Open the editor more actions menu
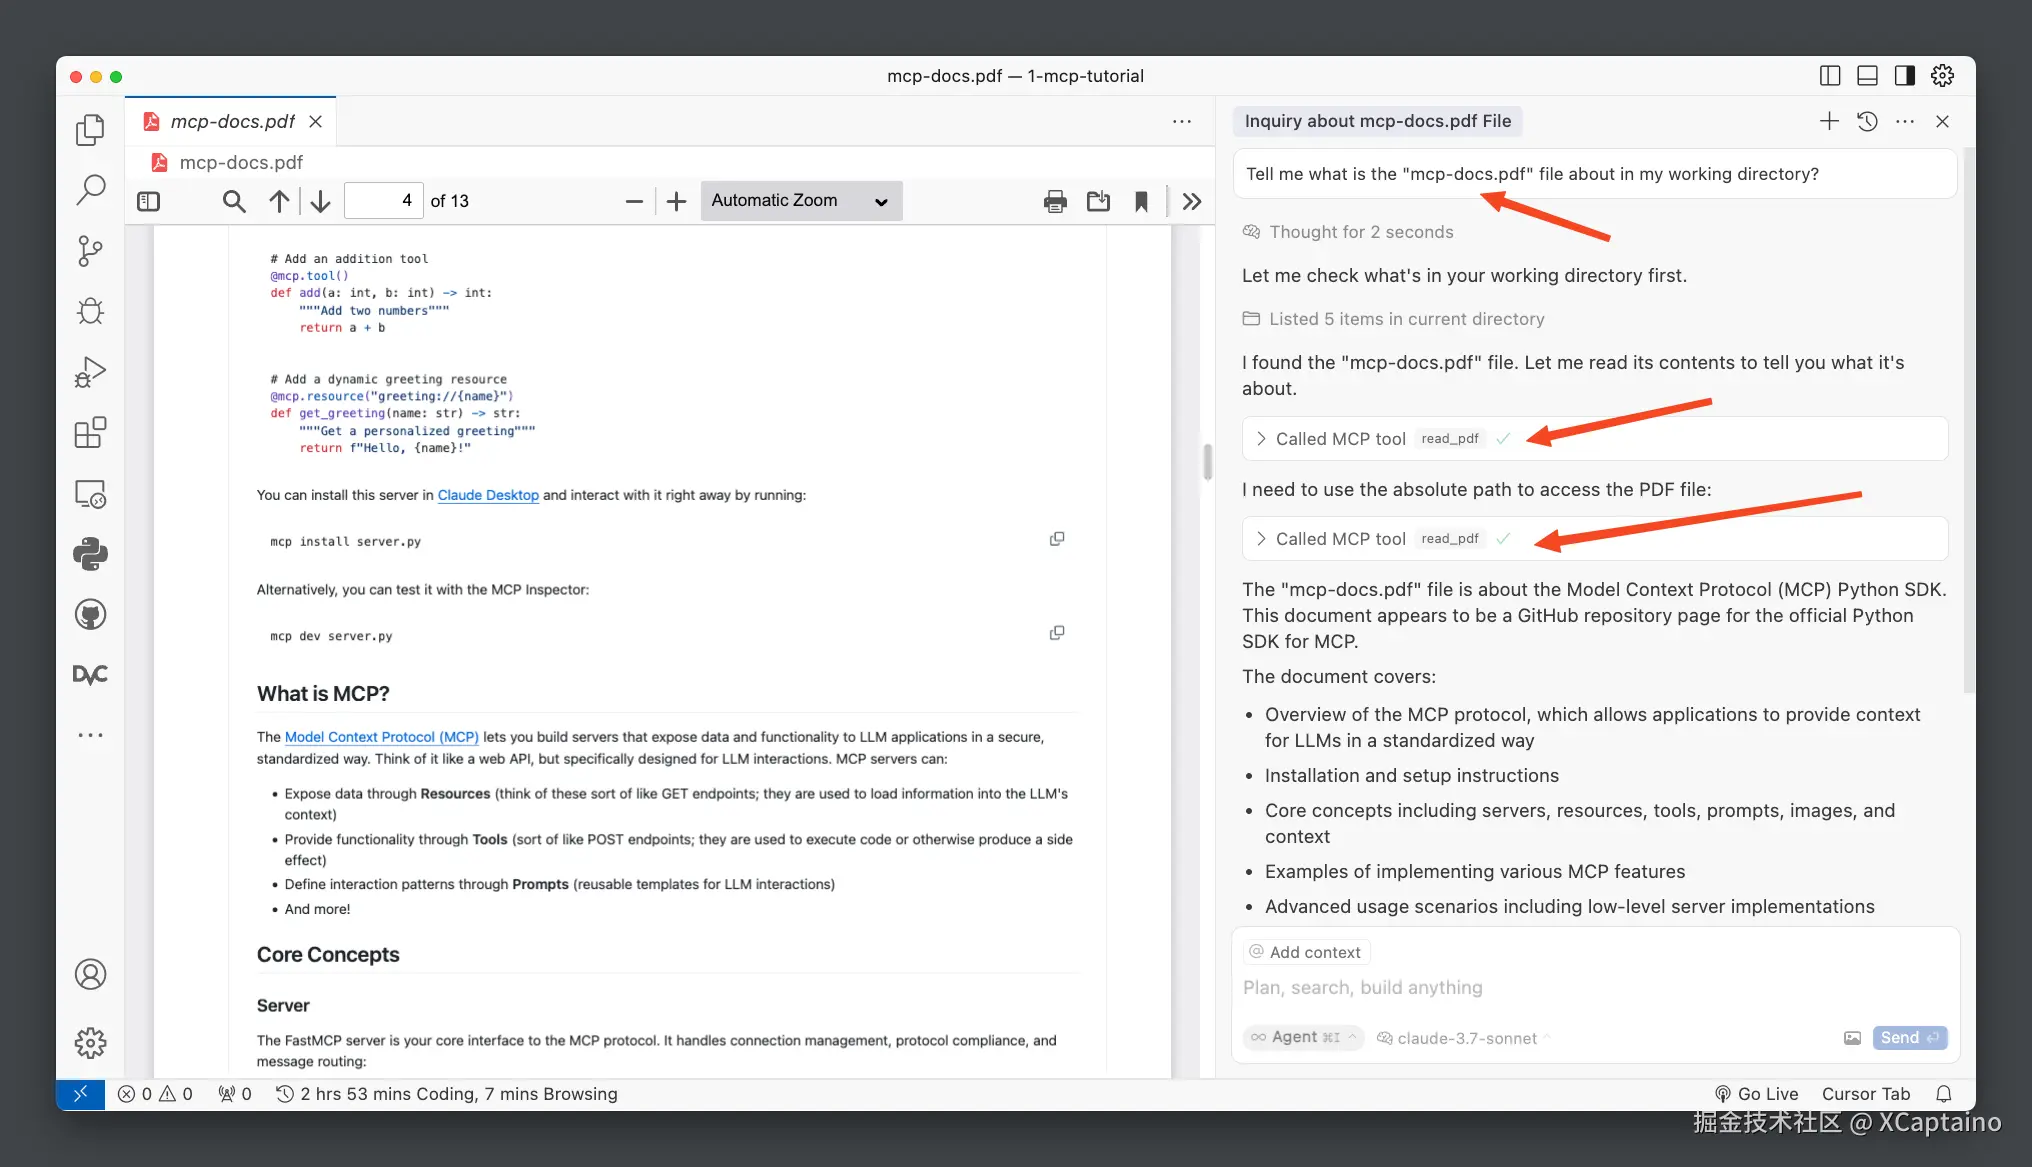Screen dimensions: 2032x1167 (1181, 121)
